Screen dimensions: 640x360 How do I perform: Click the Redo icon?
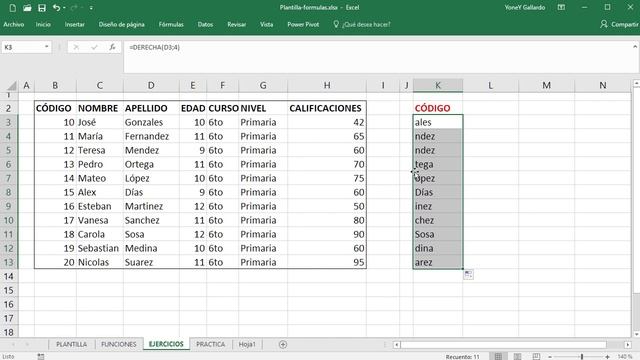(x=74, y=8)
